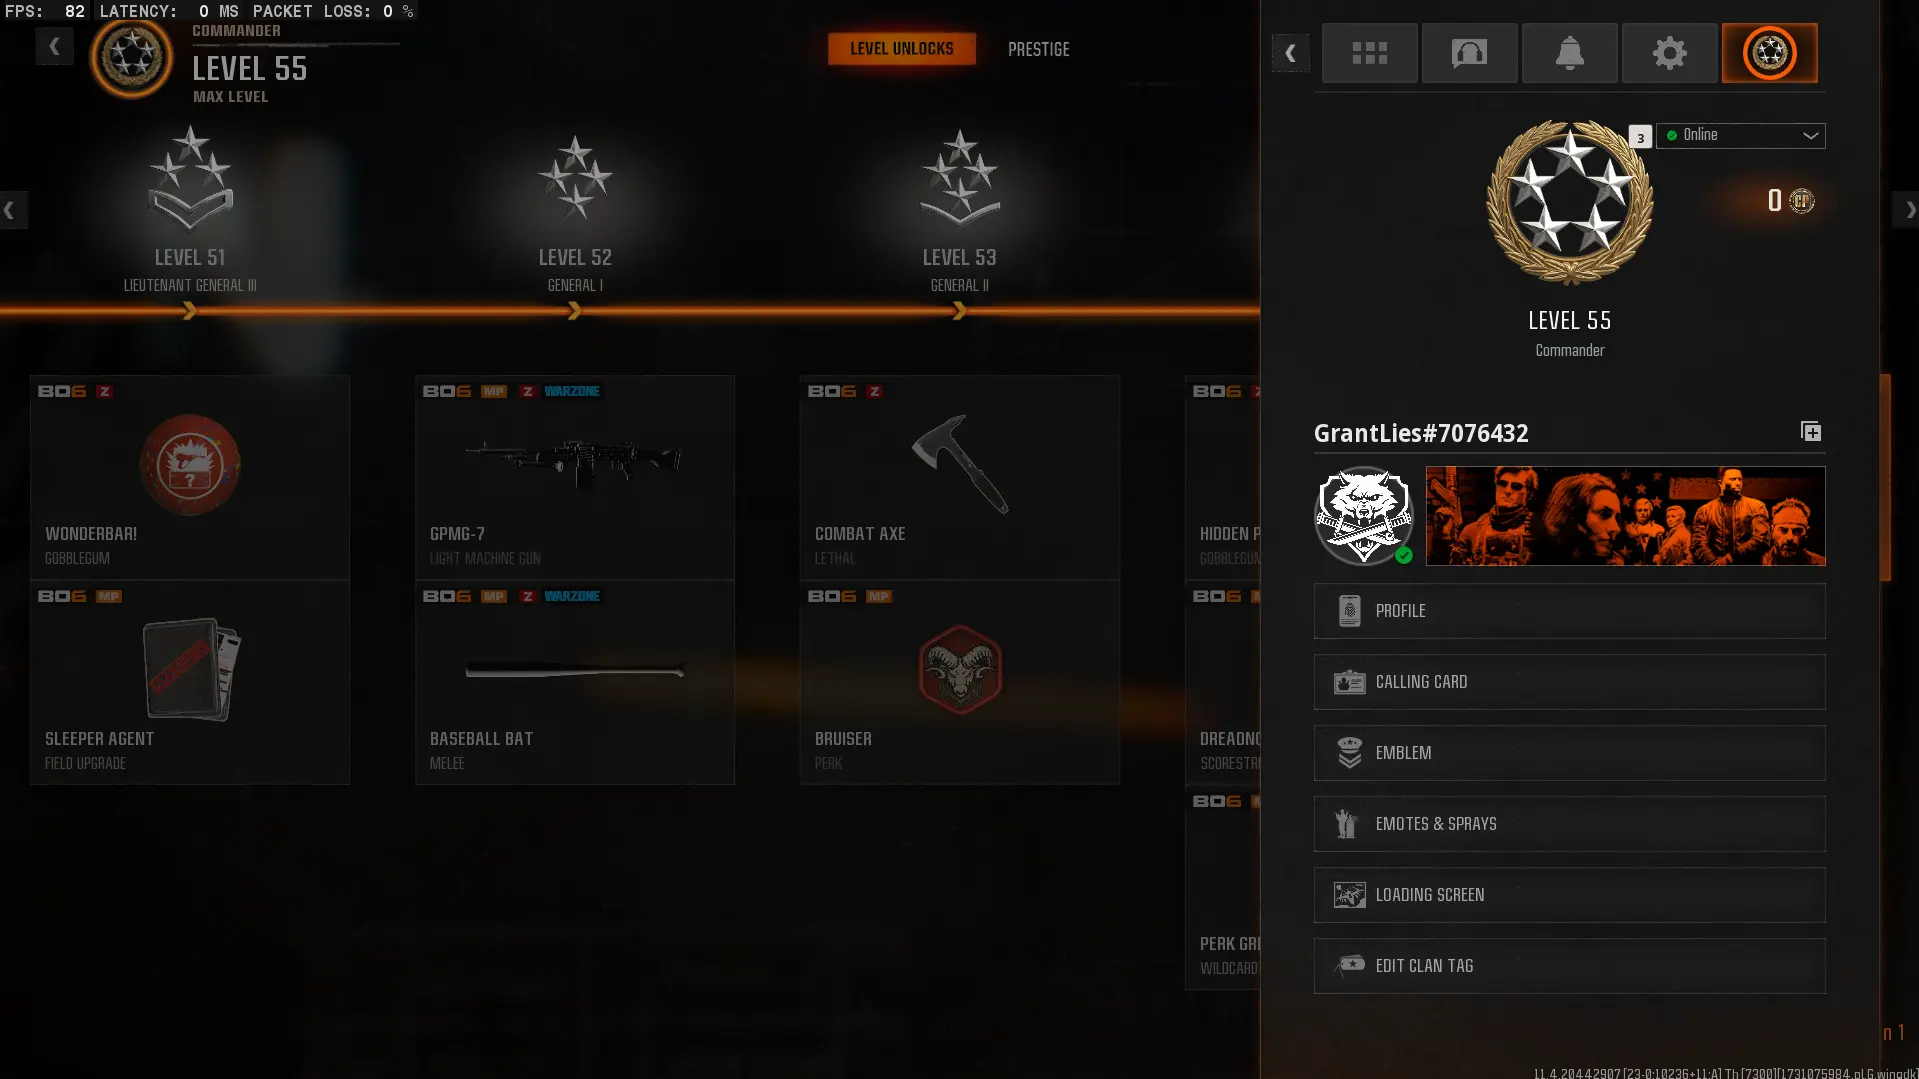Switch to the Level Unlocks tab
The width and height of the screenshot is (1919, 1079).
[901, 49]
